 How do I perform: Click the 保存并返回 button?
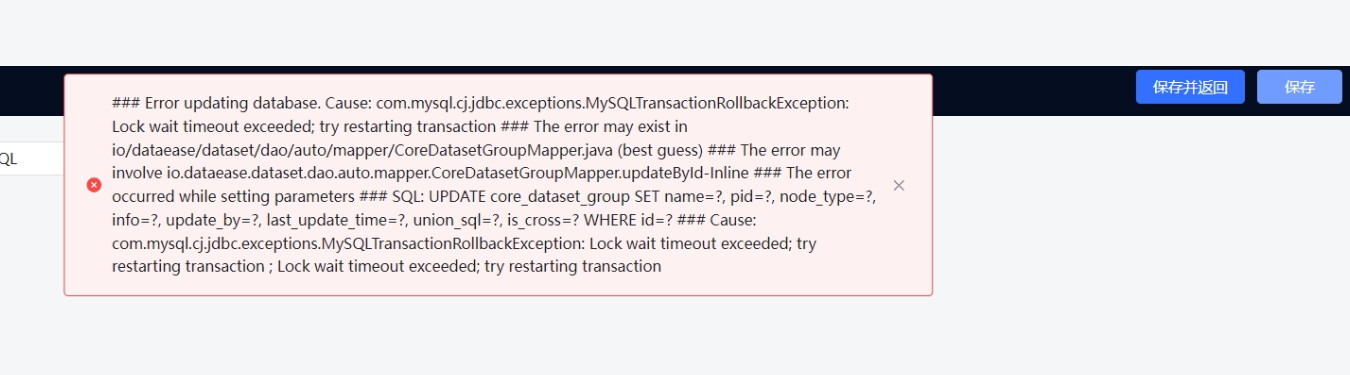click(1190, 87)
